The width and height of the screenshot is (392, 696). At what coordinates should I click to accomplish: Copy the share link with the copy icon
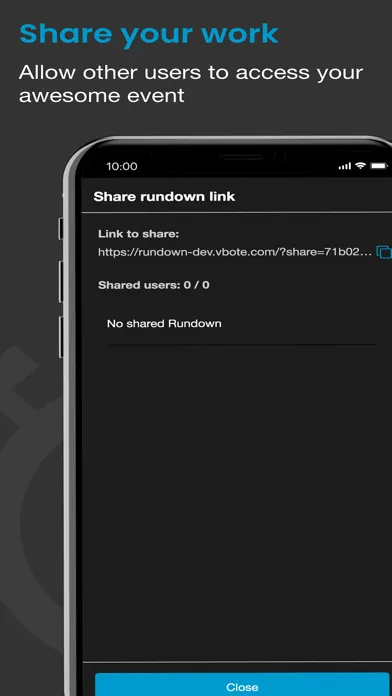click(384, 252)
